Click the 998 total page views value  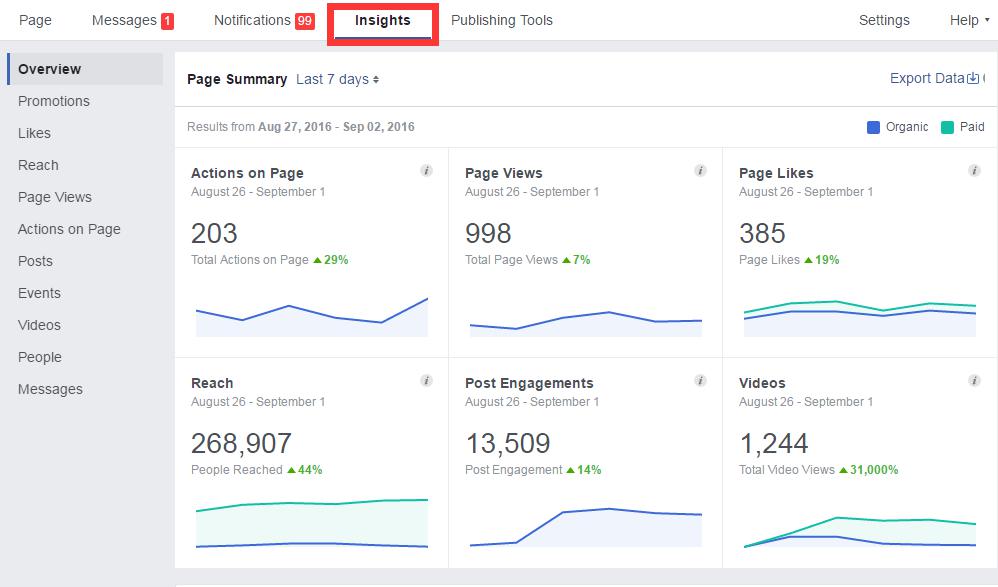[x=488, y=233]
